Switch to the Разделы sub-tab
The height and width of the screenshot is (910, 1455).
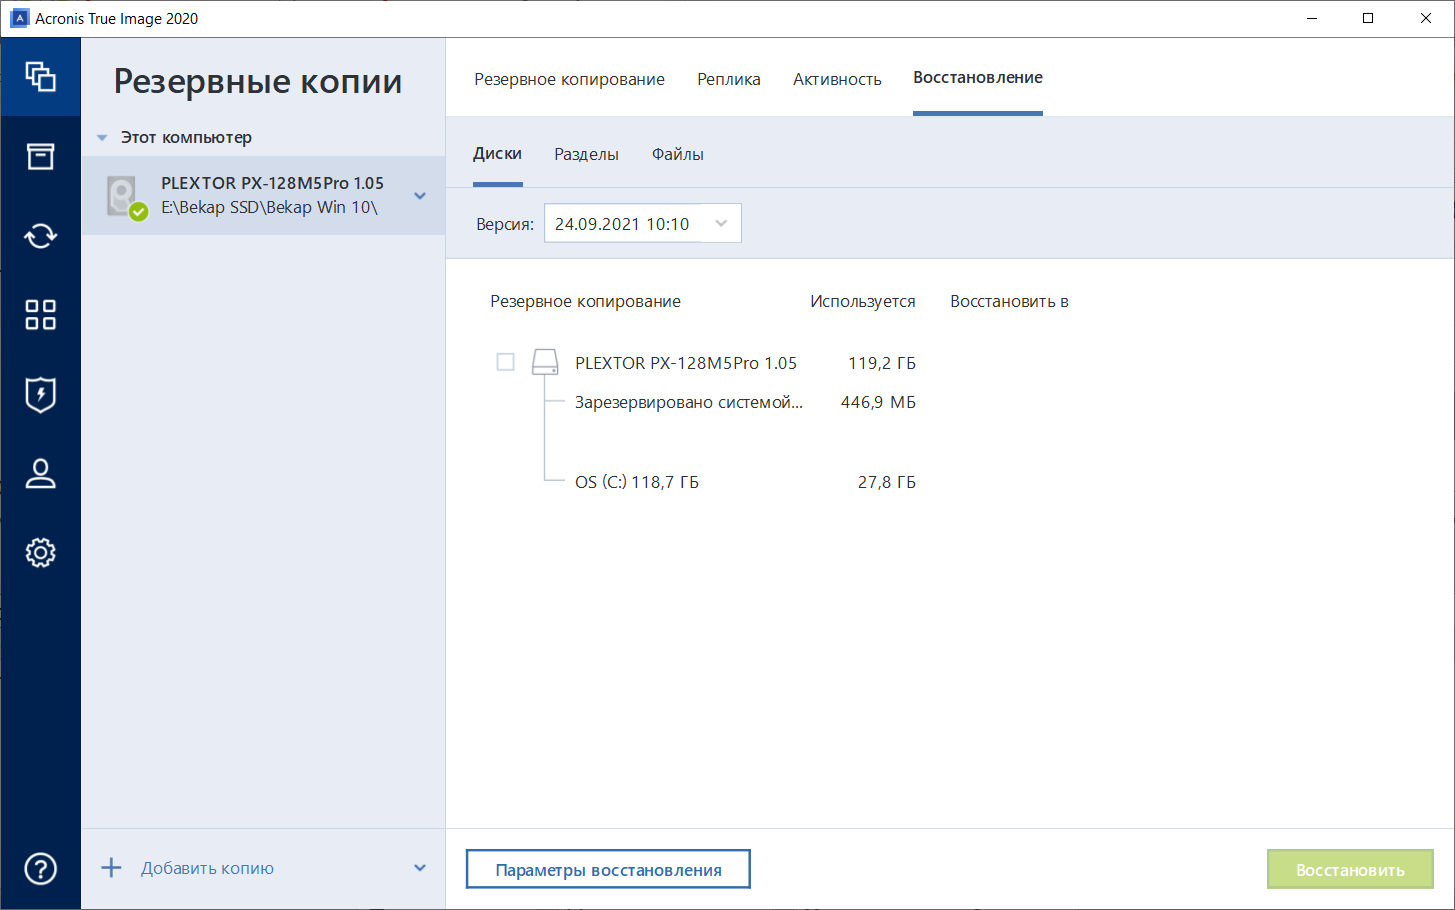pyautogui.click(x=586, y=154)
